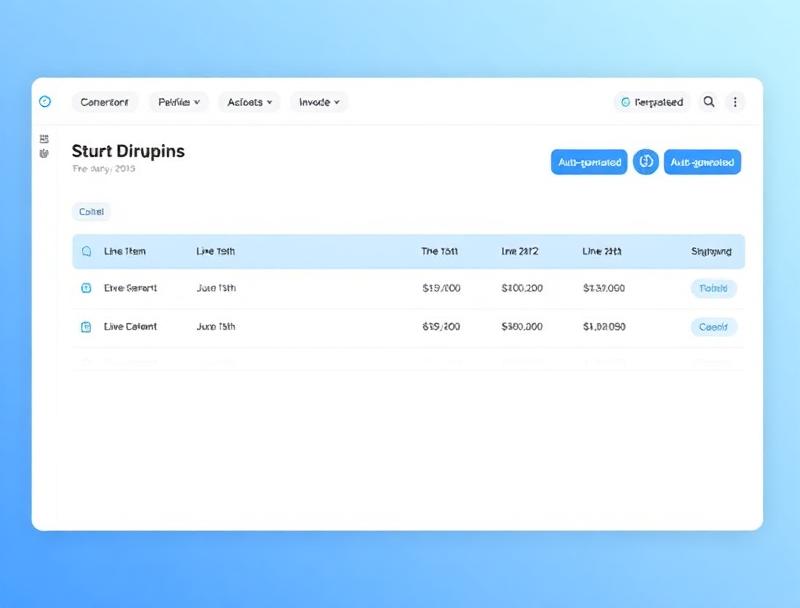Screen dimensions: 800x608
Task: Open the search magnifier icon
Action: 709,102
